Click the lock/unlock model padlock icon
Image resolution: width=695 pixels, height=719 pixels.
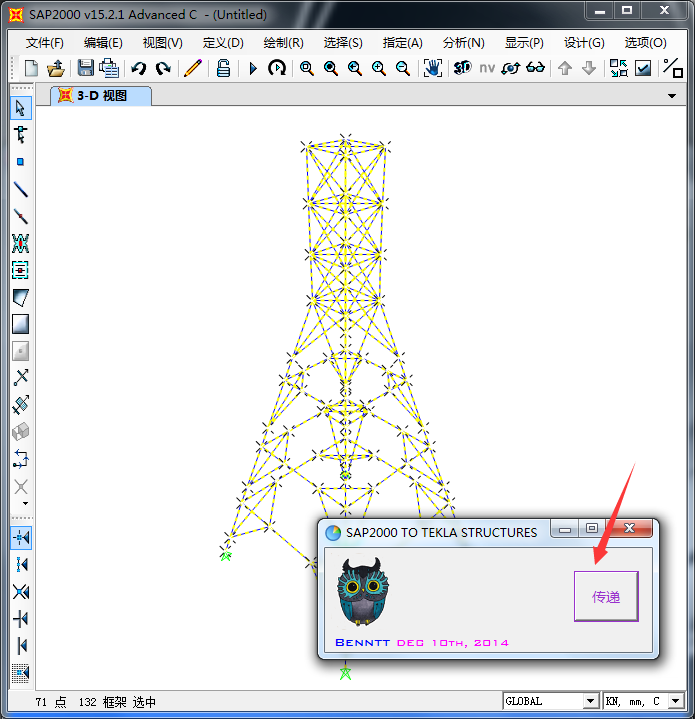(x=223, y=68)
